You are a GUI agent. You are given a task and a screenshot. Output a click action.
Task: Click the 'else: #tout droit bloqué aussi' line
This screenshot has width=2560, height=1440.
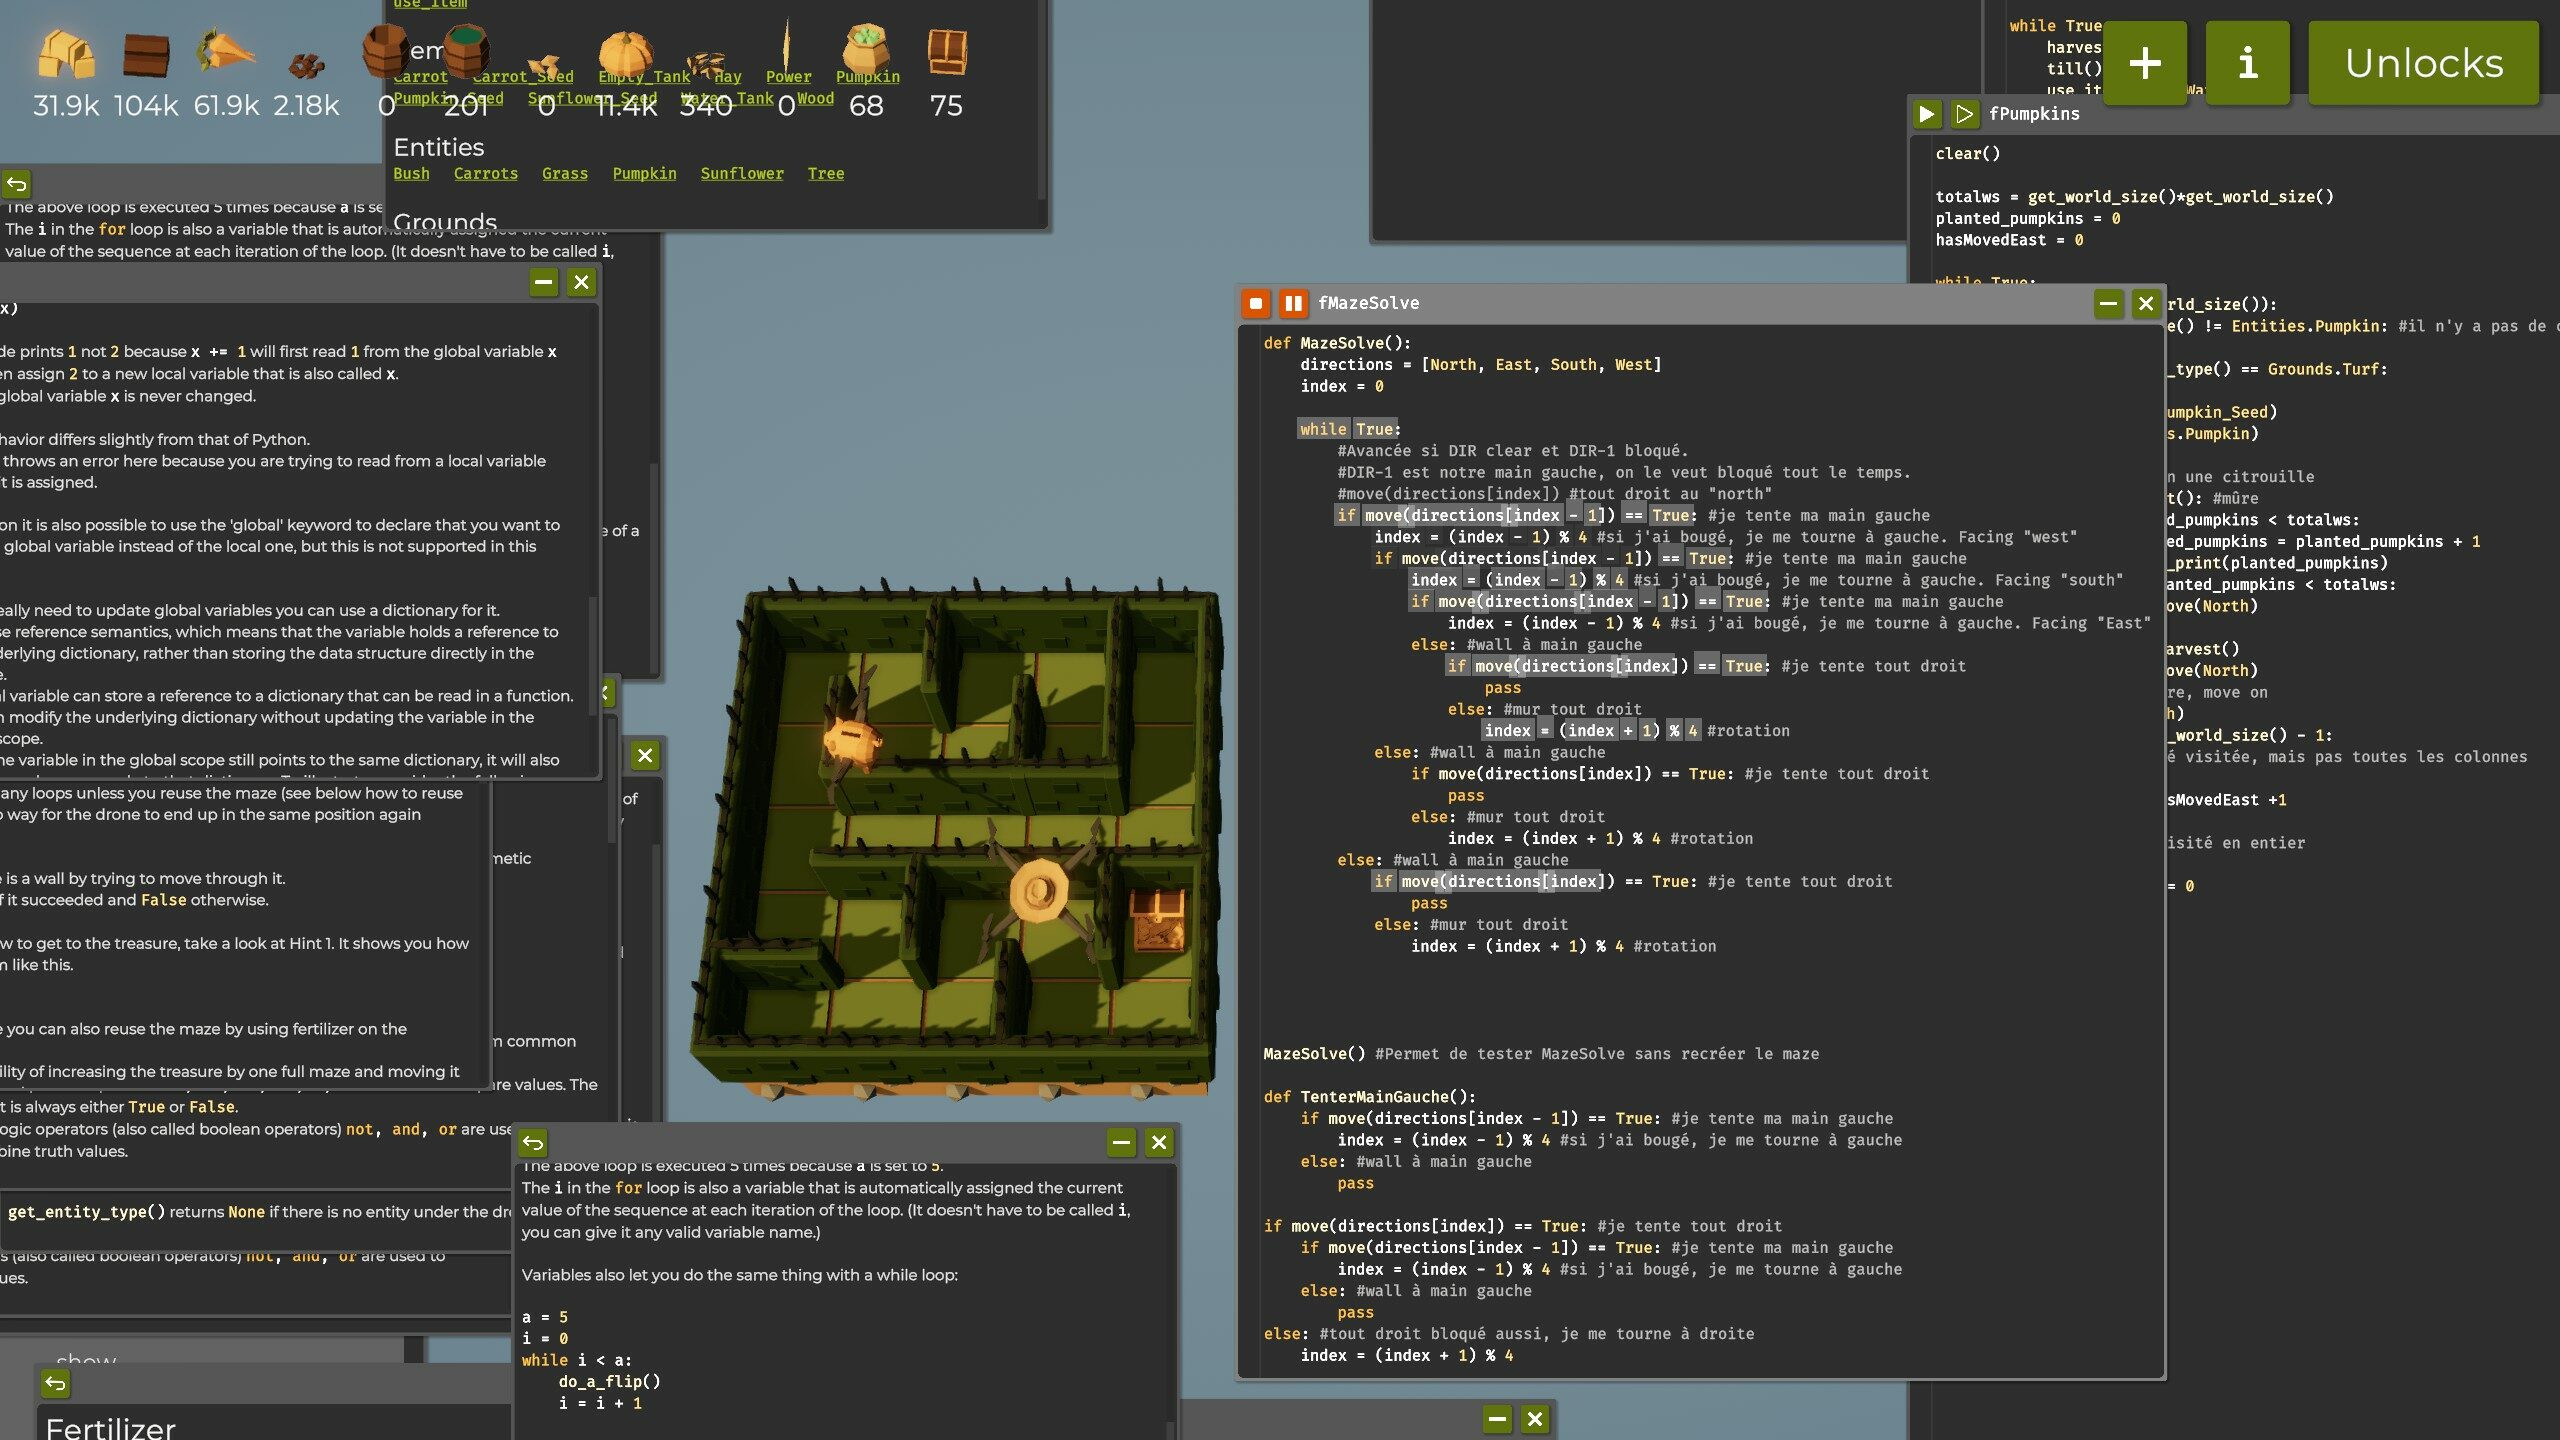(x=1508, y=1334)
